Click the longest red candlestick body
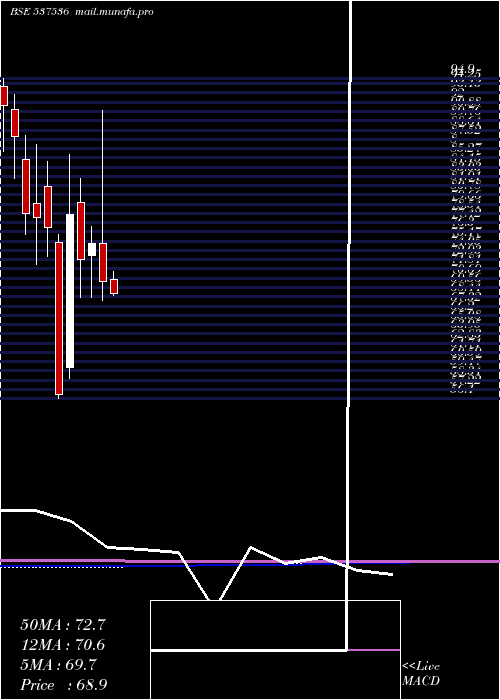Viewport: 500px width, 700px height. coord(59,318)
